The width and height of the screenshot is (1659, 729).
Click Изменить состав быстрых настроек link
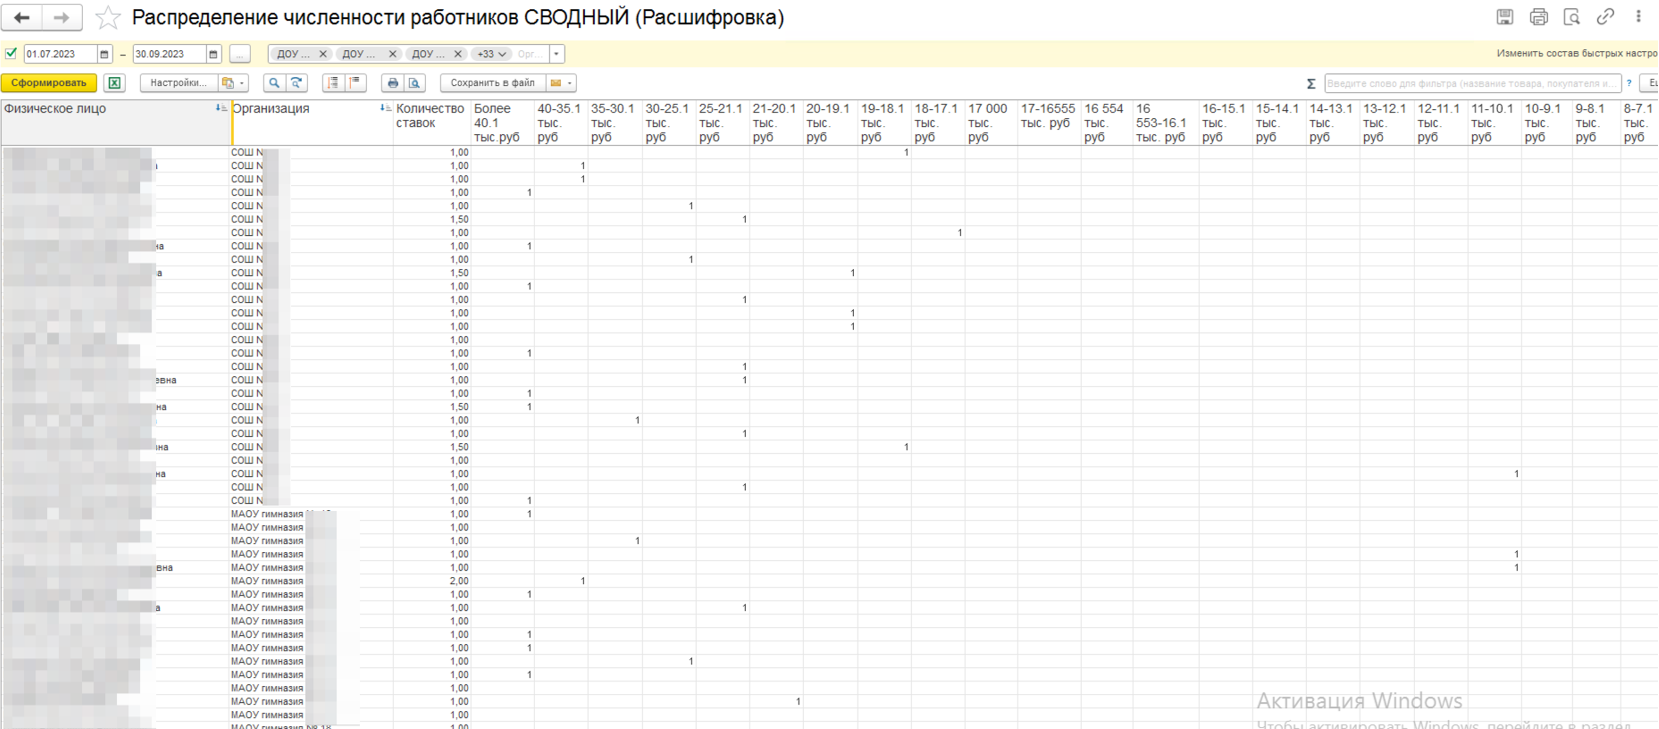[1576, 54]
